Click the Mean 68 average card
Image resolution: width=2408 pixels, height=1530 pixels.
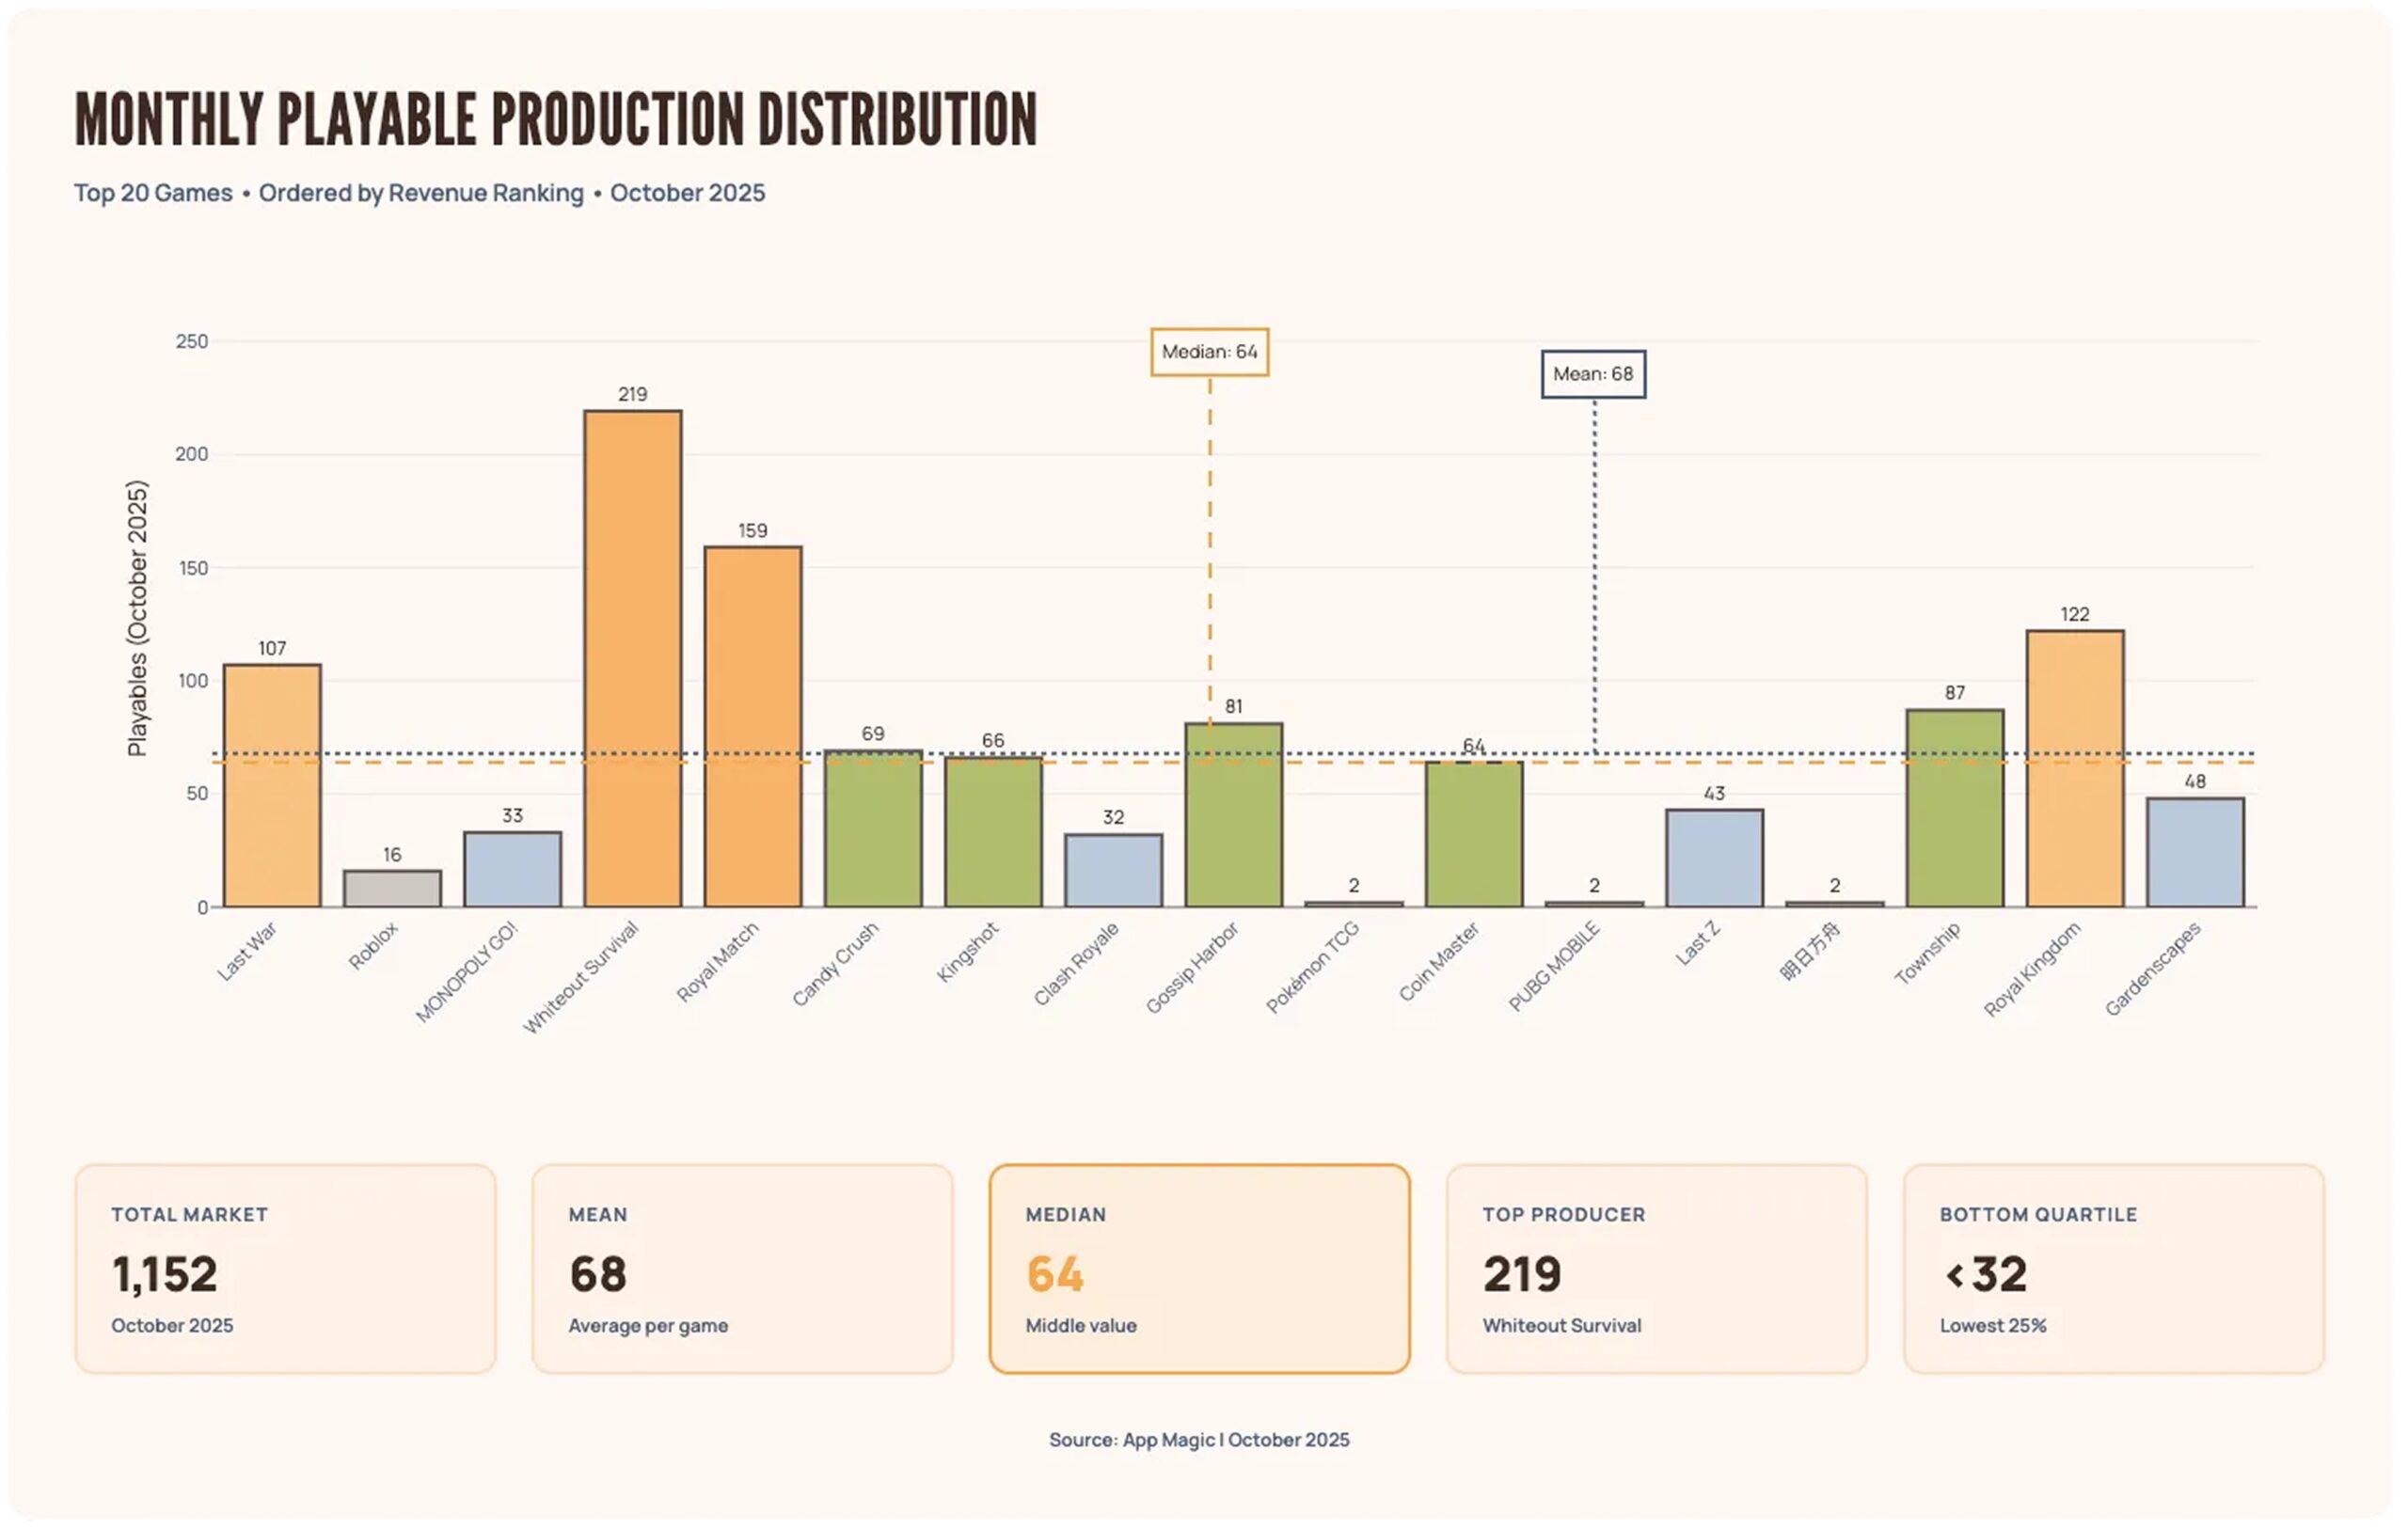(x=742, y=1268)
